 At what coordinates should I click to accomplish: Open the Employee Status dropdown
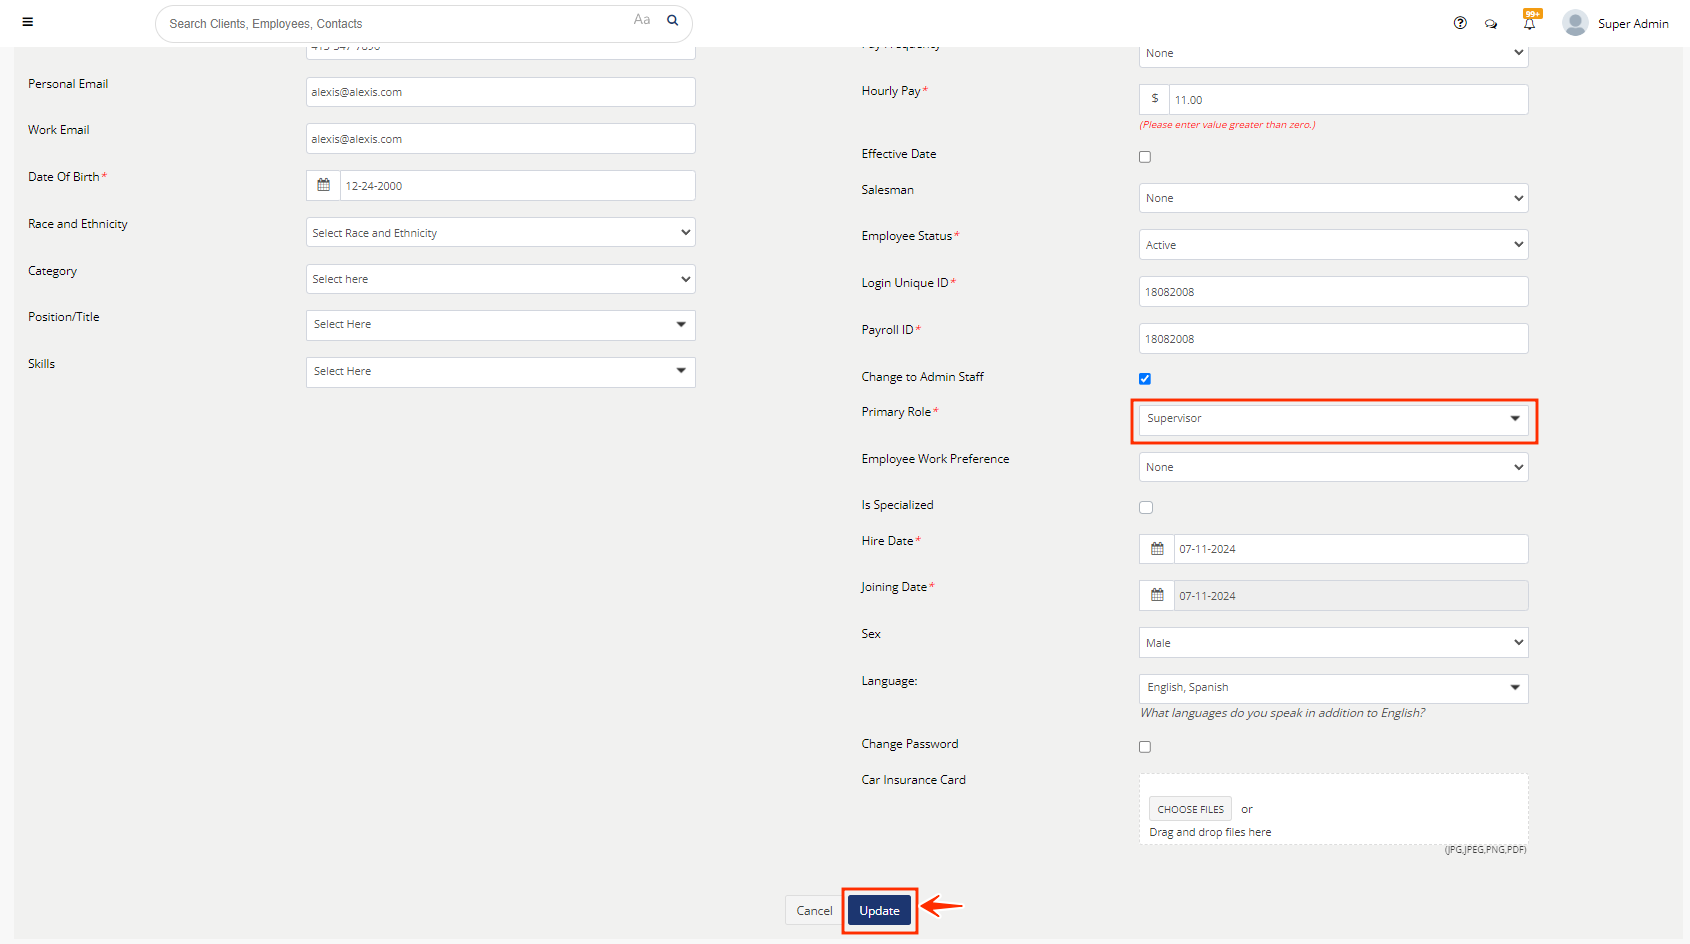(x=1333, y=245)
